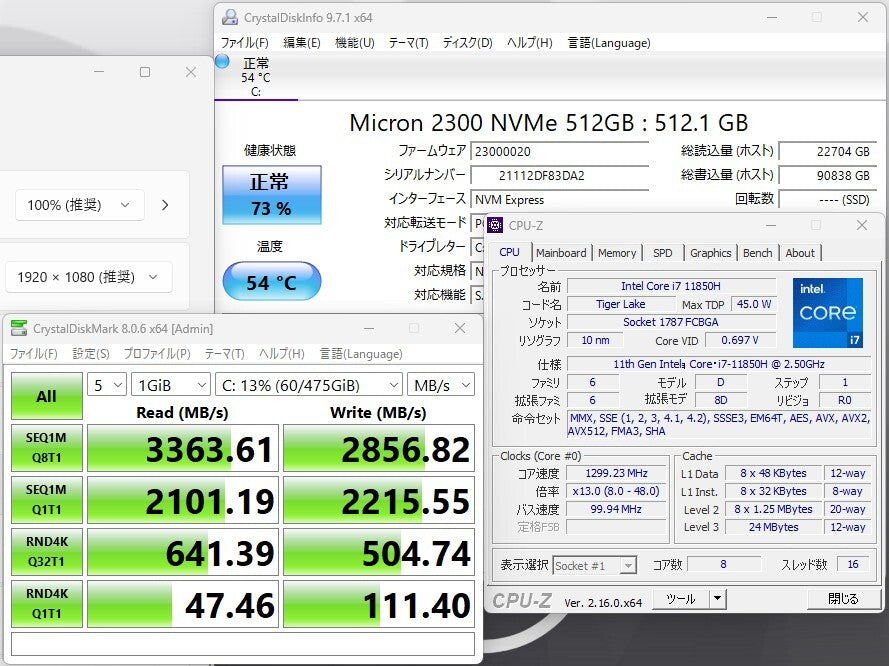Open ヘルプ(H) menu in CrystalDiskInfo
The image size is (889, 666).
click(x=529, y=43)
